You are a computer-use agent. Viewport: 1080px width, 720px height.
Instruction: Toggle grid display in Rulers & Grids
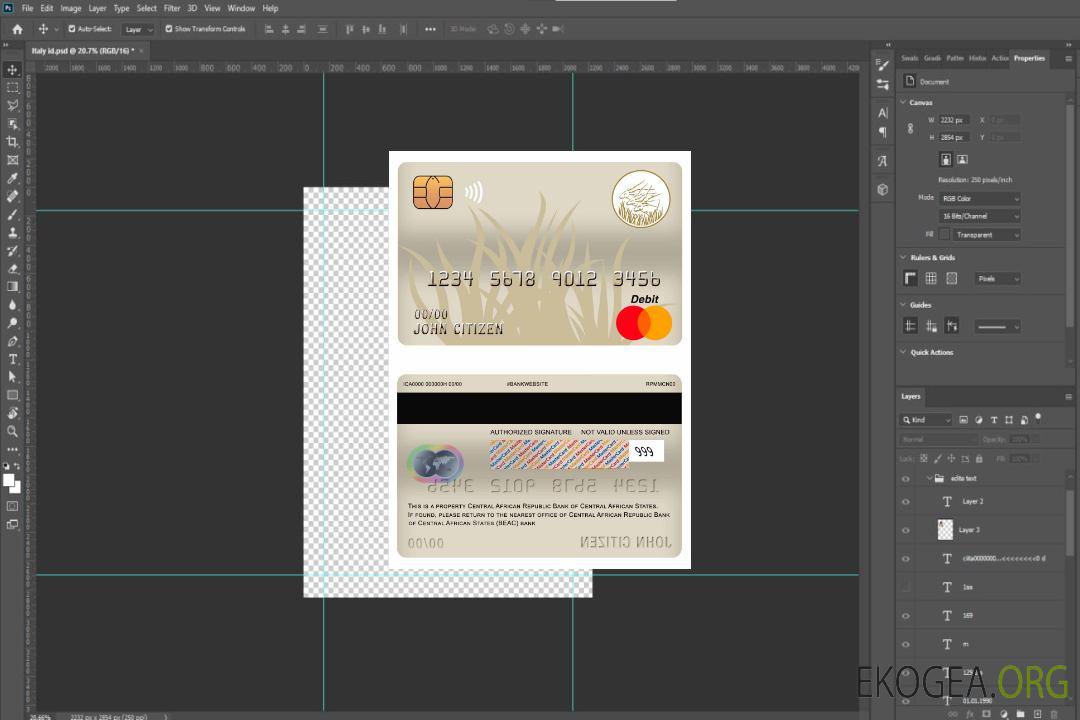click(x=931, y=279)
